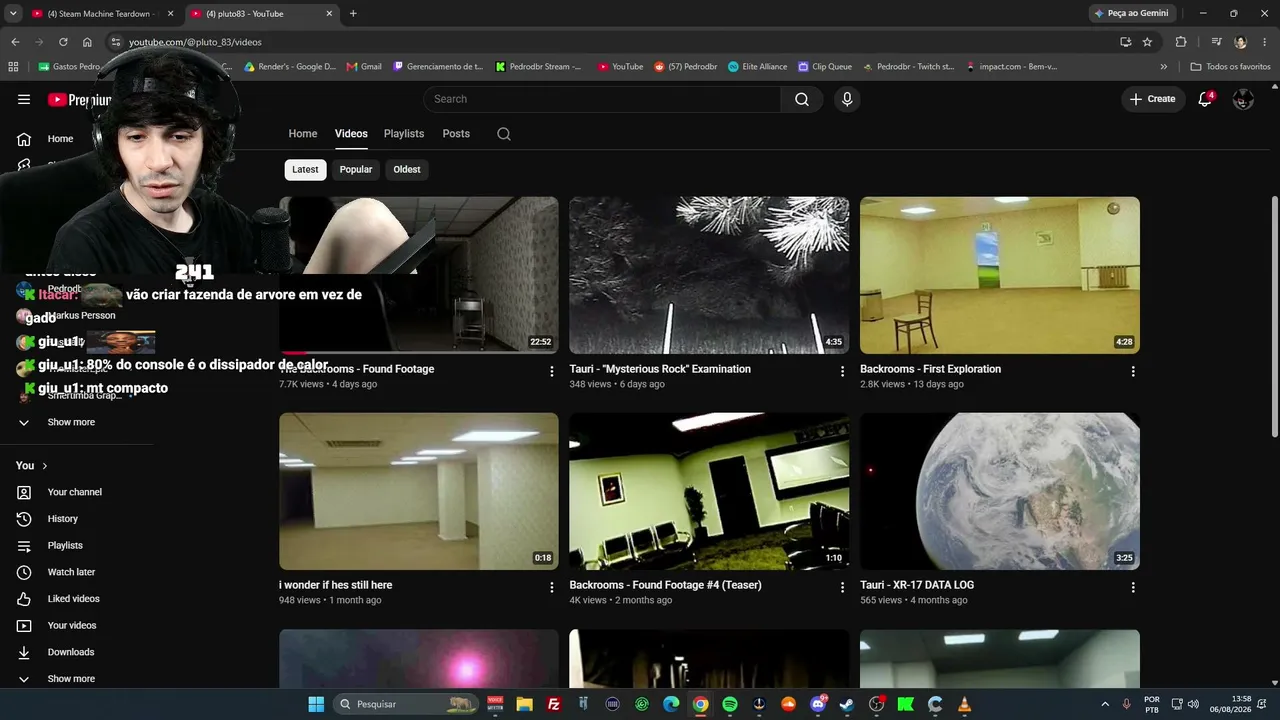Click the History clock icon in sidebar
This screenshot has width=1280, height=720.
click(24, 519)
